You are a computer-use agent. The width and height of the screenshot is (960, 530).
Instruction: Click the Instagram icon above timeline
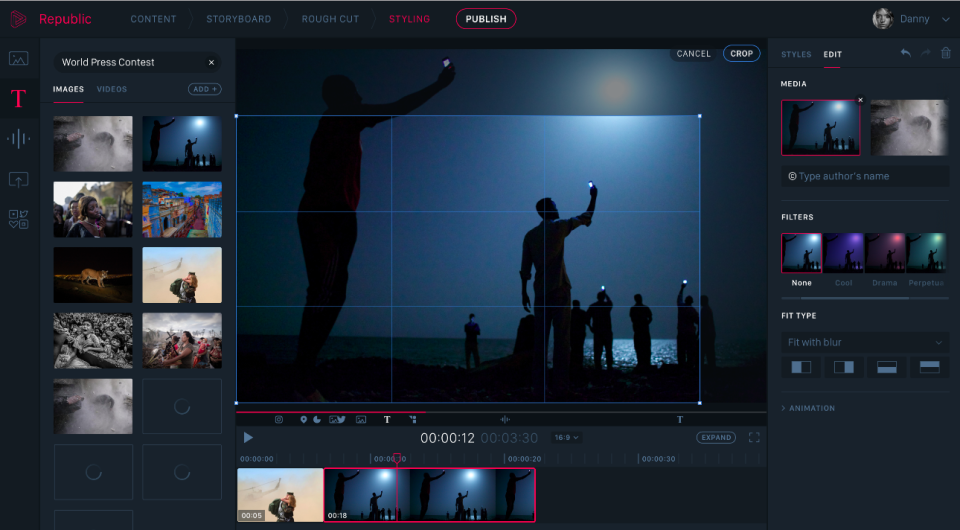279,420
